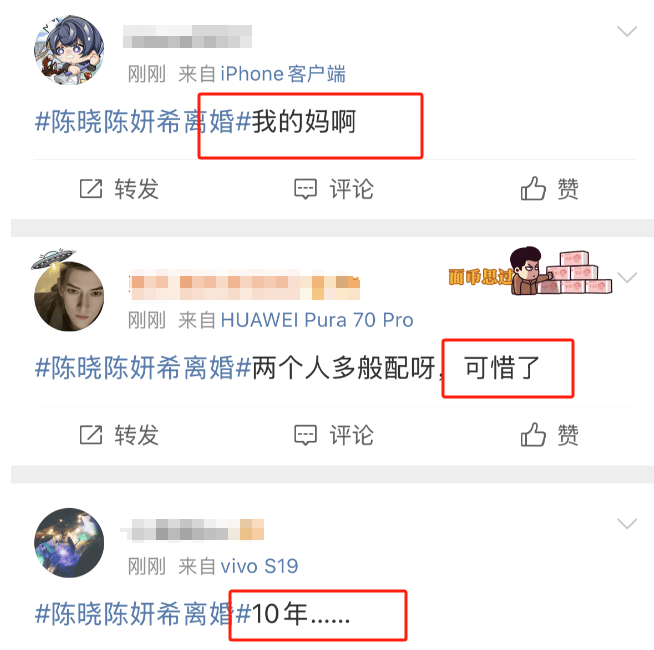The height and width of the screenshot is (650, 654).
Task: Tap the iPhone客户端 source link
Action: tap(283, 74)
